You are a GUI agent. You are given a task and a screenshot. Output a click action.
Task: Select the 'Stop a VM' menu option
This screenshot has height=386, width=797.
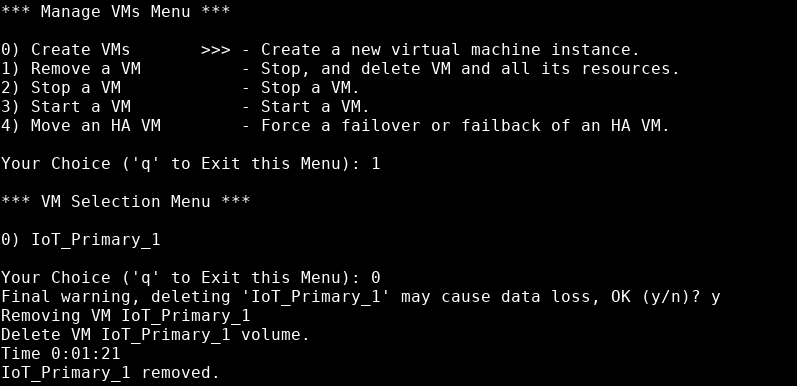[60, 87]
